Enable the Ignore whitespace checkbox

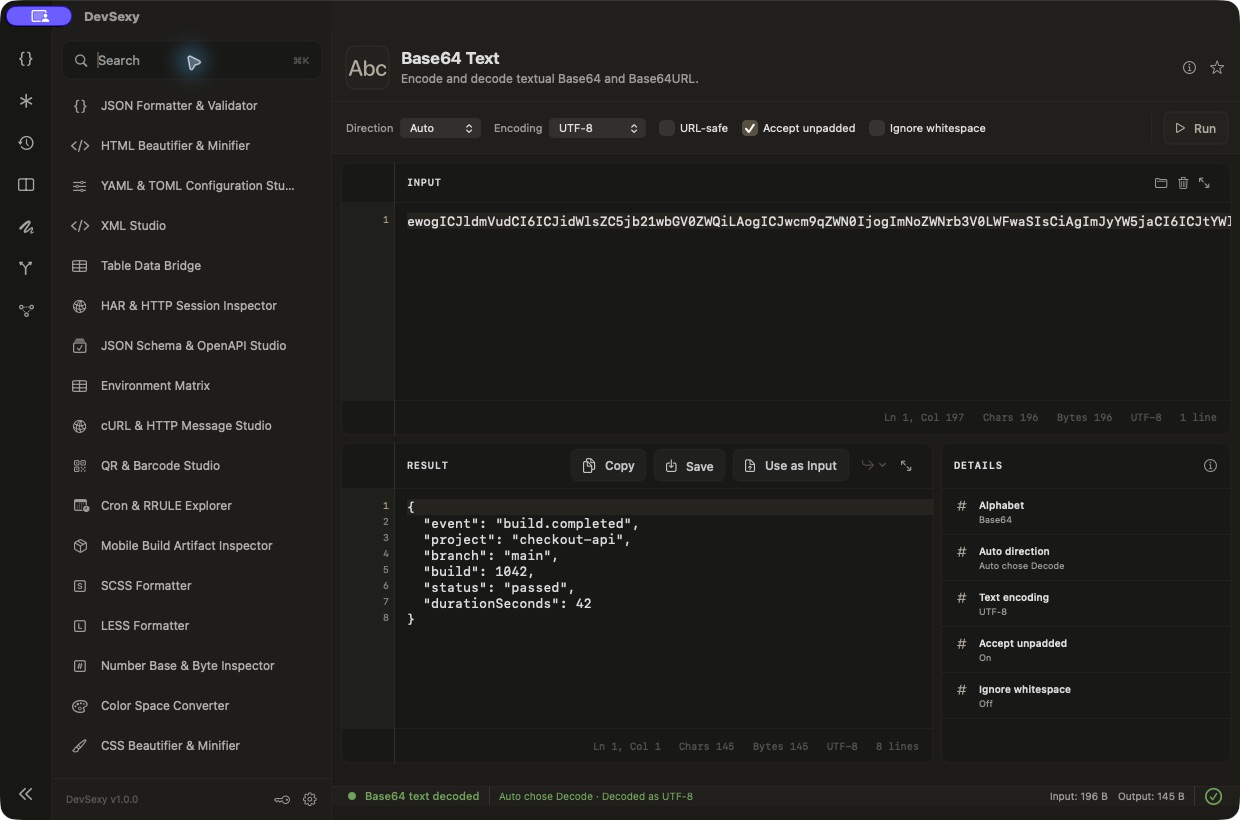[x=877, y=128]
